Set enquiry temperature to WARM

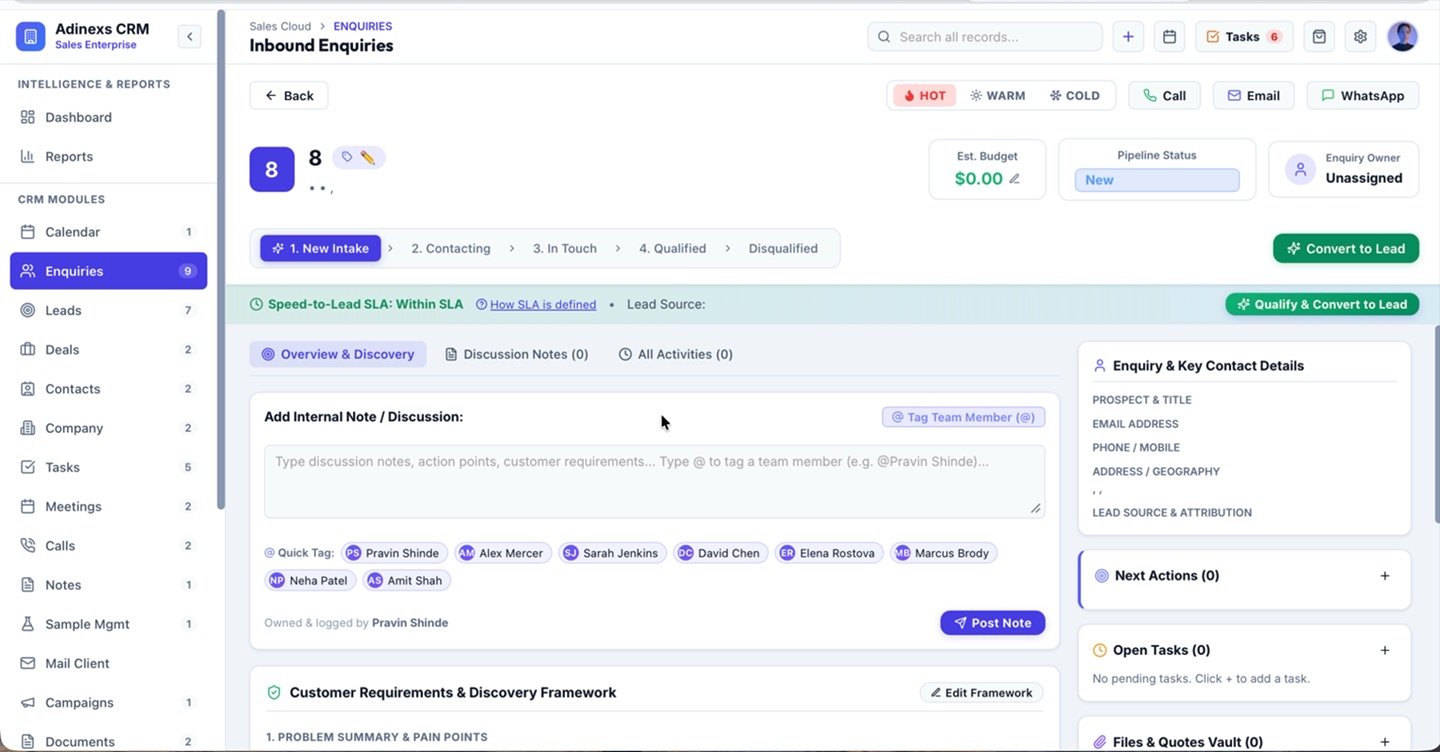[x=998, y=96]
